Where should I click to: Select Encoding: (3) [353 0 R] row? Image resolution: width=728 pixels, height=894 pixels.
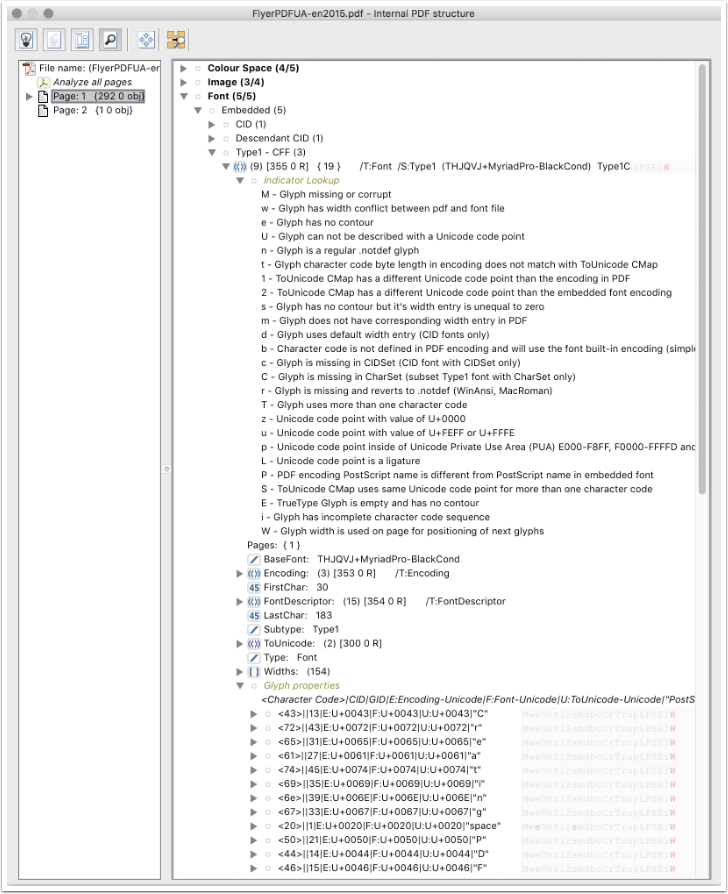356,574
